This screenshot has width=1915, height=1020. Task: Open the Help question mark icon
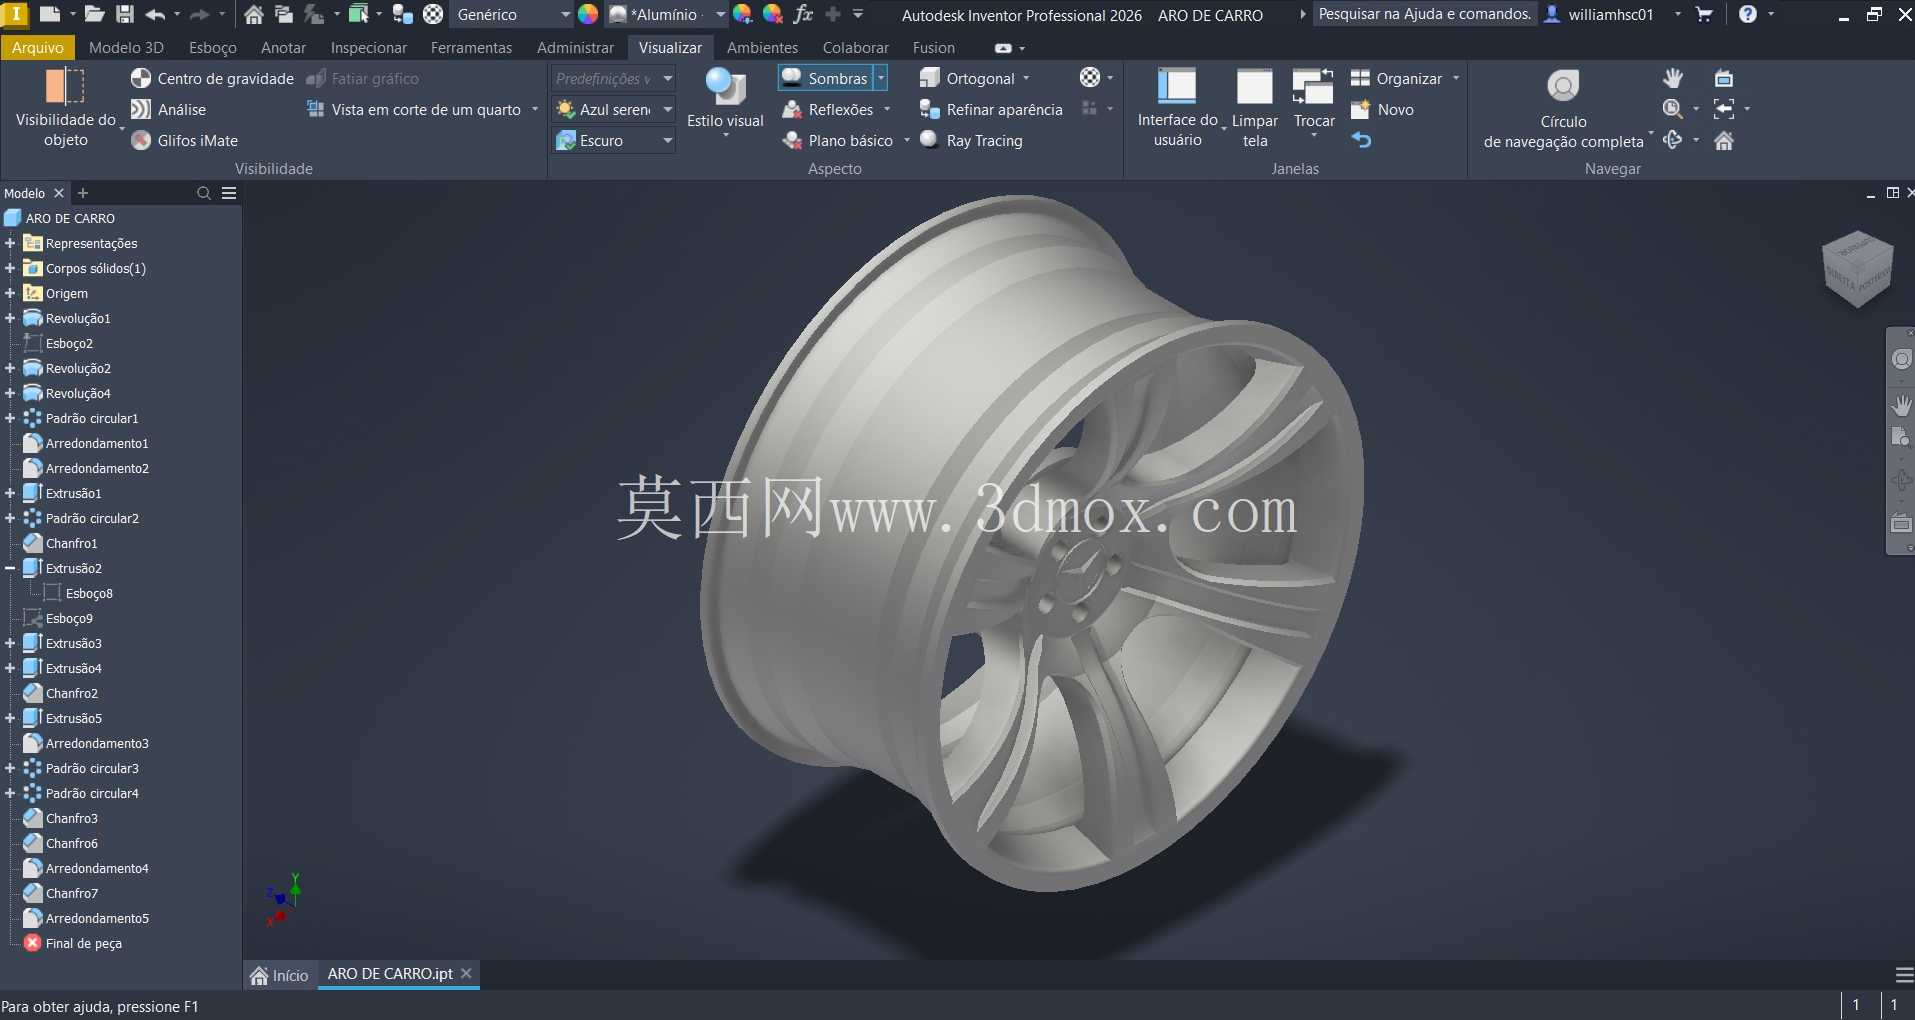pyautogui.click(x=1747, y=14)
